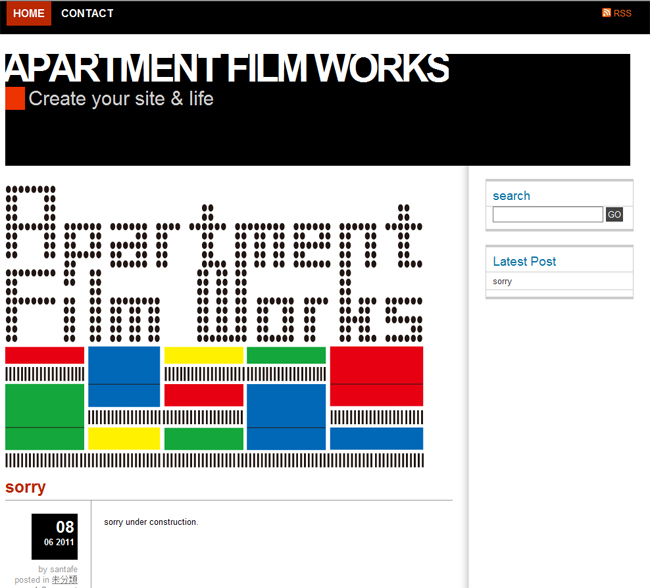This screenshot has width=650, height=588.
Task: Click the 'sorry under construction.' text
Action: tap(151, 522)
